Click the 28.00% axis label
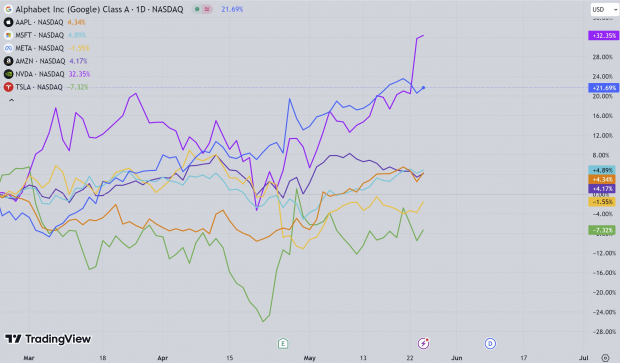 click(x=602, y=57)
